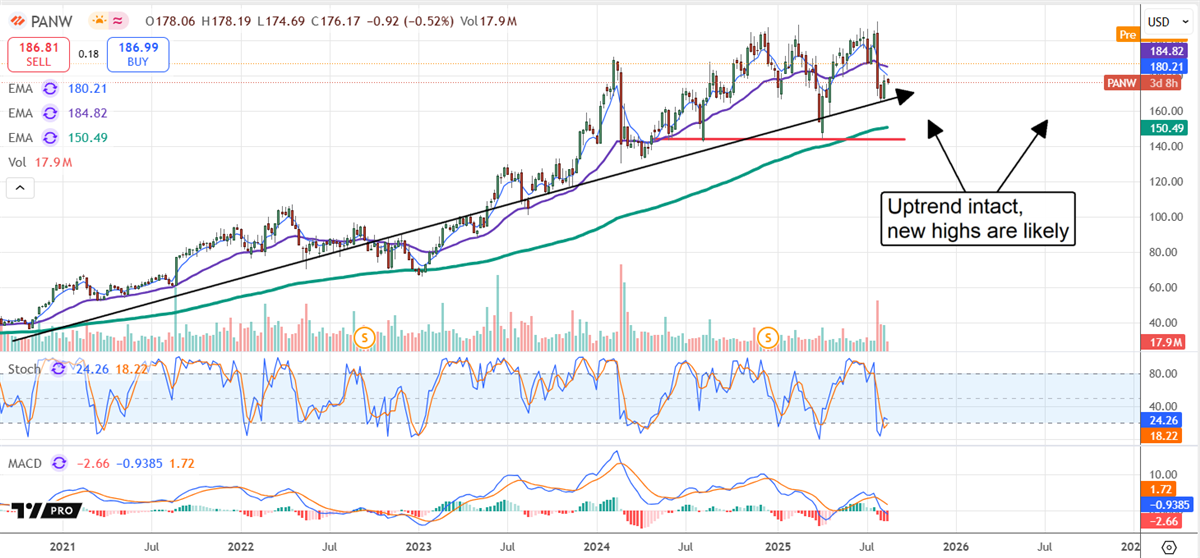The height and width of the screenshot is (558, 1200).
Task: Open the earnings marker near mid-2022
Action: pyautogui.click(x=365, y=338)
